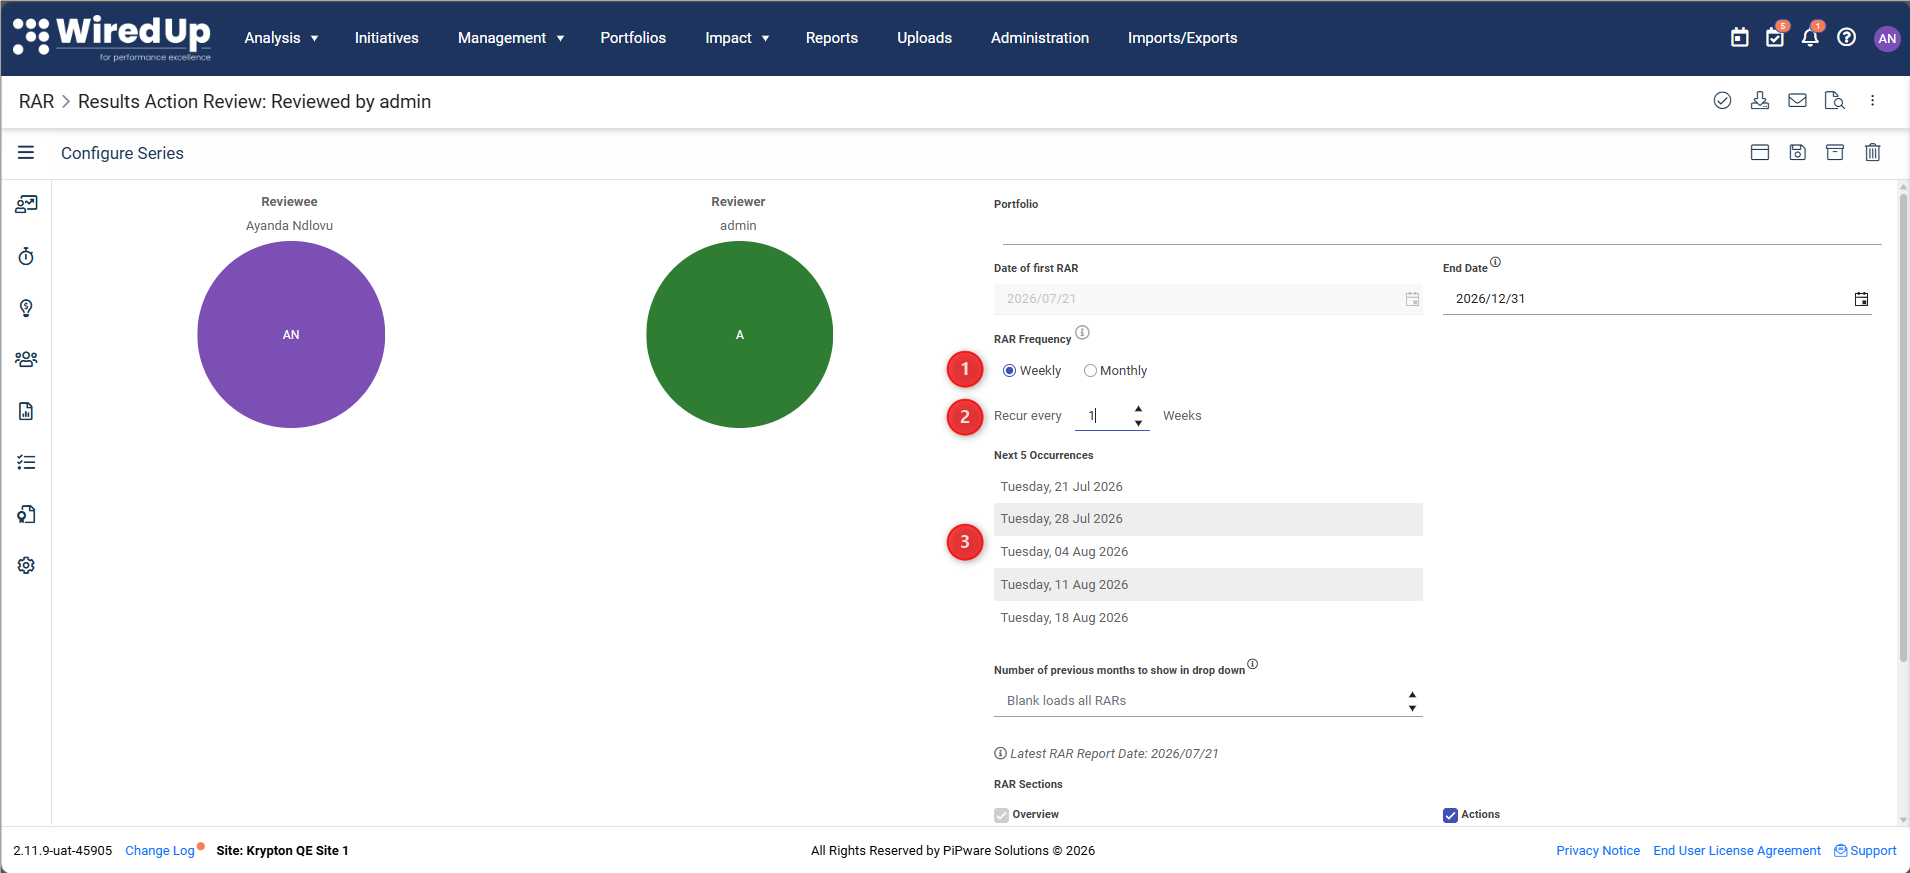This screenshot has height=873, width=1910.
Task: Open the calendar icon in top bar
Action: click(x=1740, y=38)
